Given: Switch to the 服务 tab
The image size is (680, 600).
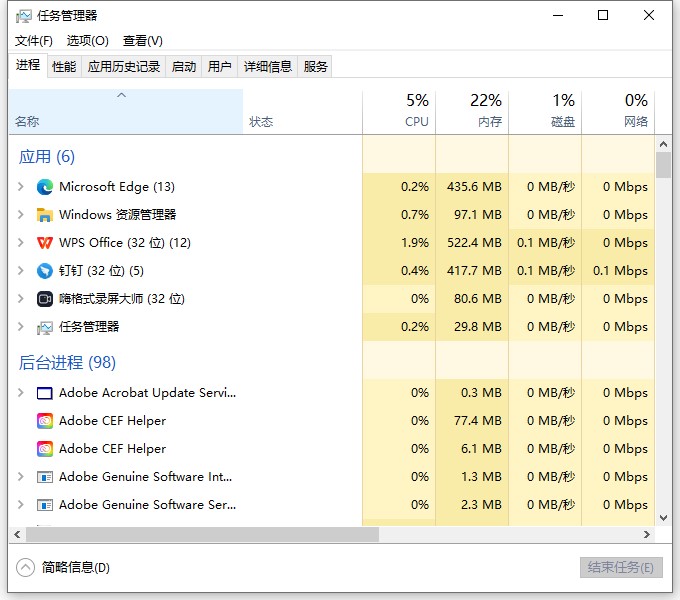Looking at the screenshot, I should 315,67.
